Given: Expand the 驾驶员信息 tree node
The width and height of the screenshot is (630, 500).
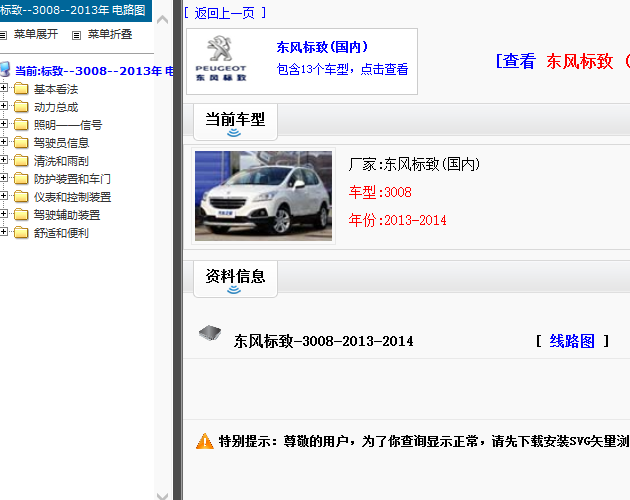Looking at the screenshot, I should point(3,141).
